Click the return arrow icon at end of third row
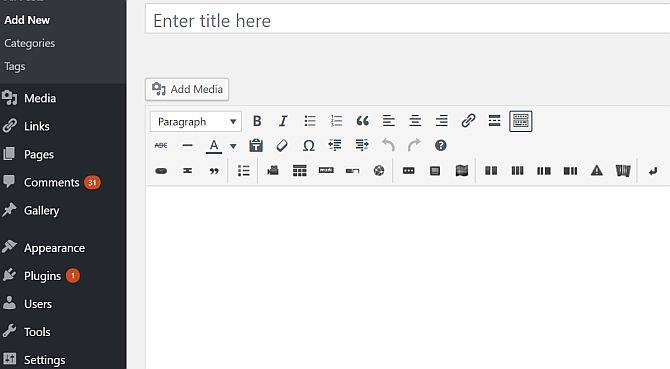Image resolution: width=670 pixels, height=369 pixels. [652, 171]
